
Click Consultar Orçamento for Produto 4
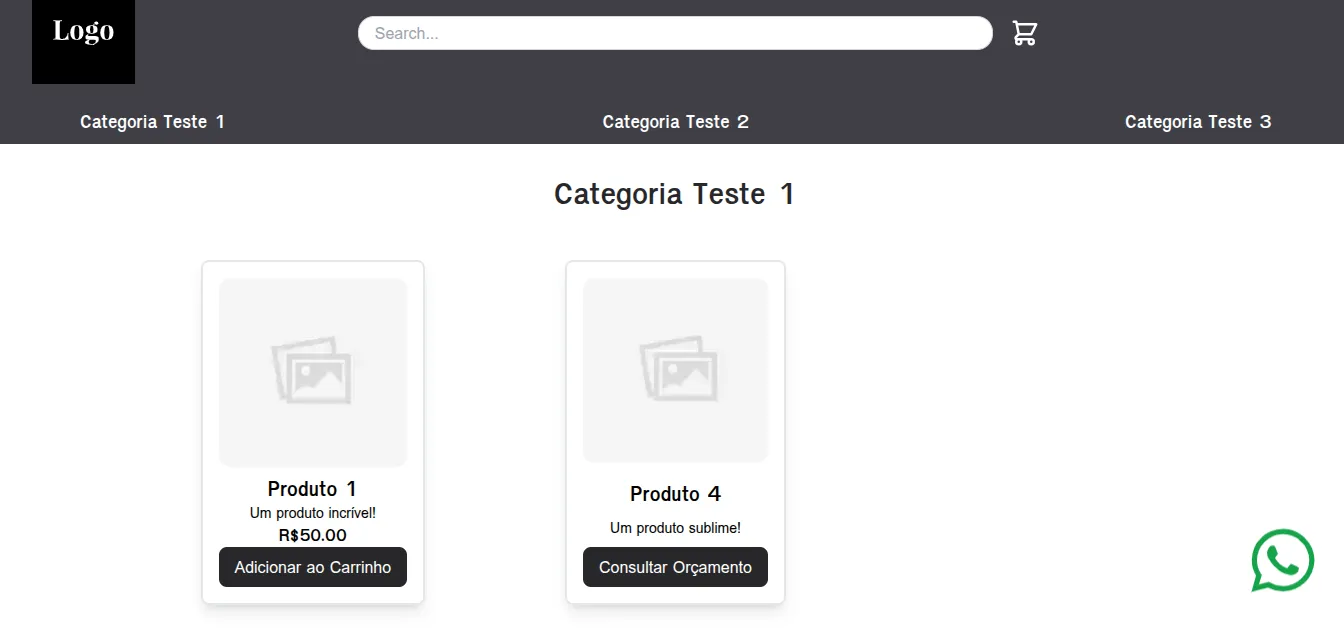(675, 567)
